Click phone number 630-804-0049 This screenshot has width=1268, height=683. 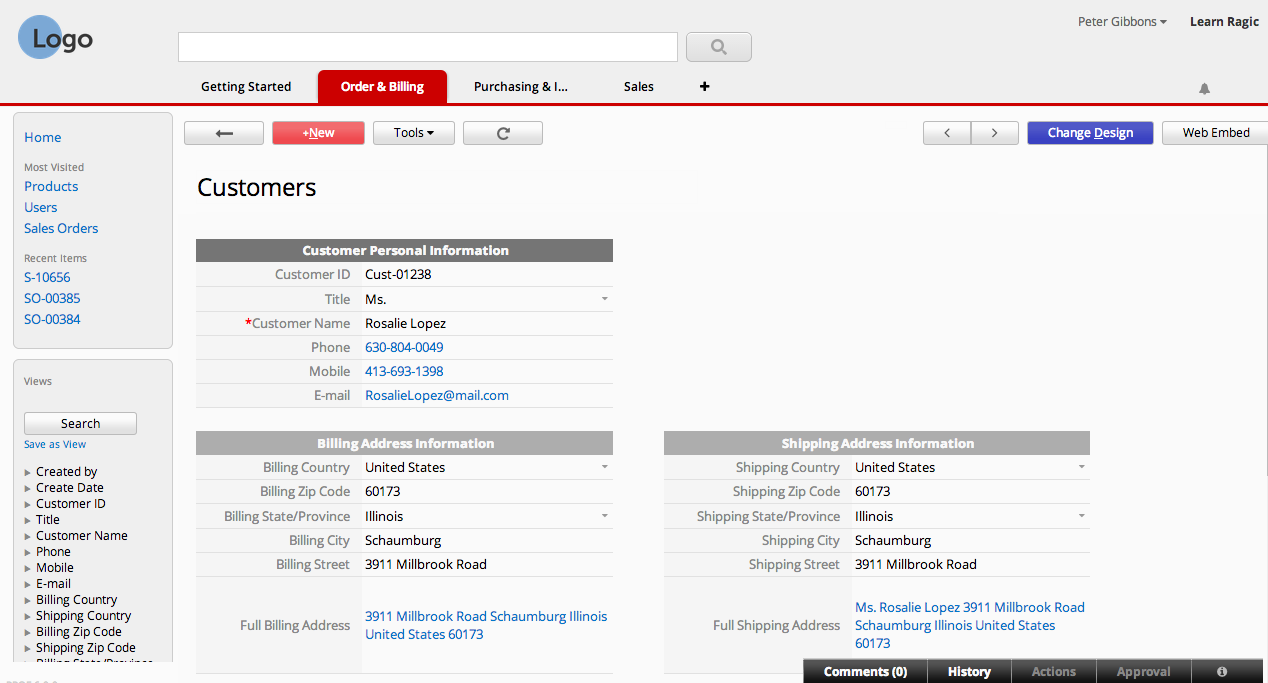pos(404,348)
